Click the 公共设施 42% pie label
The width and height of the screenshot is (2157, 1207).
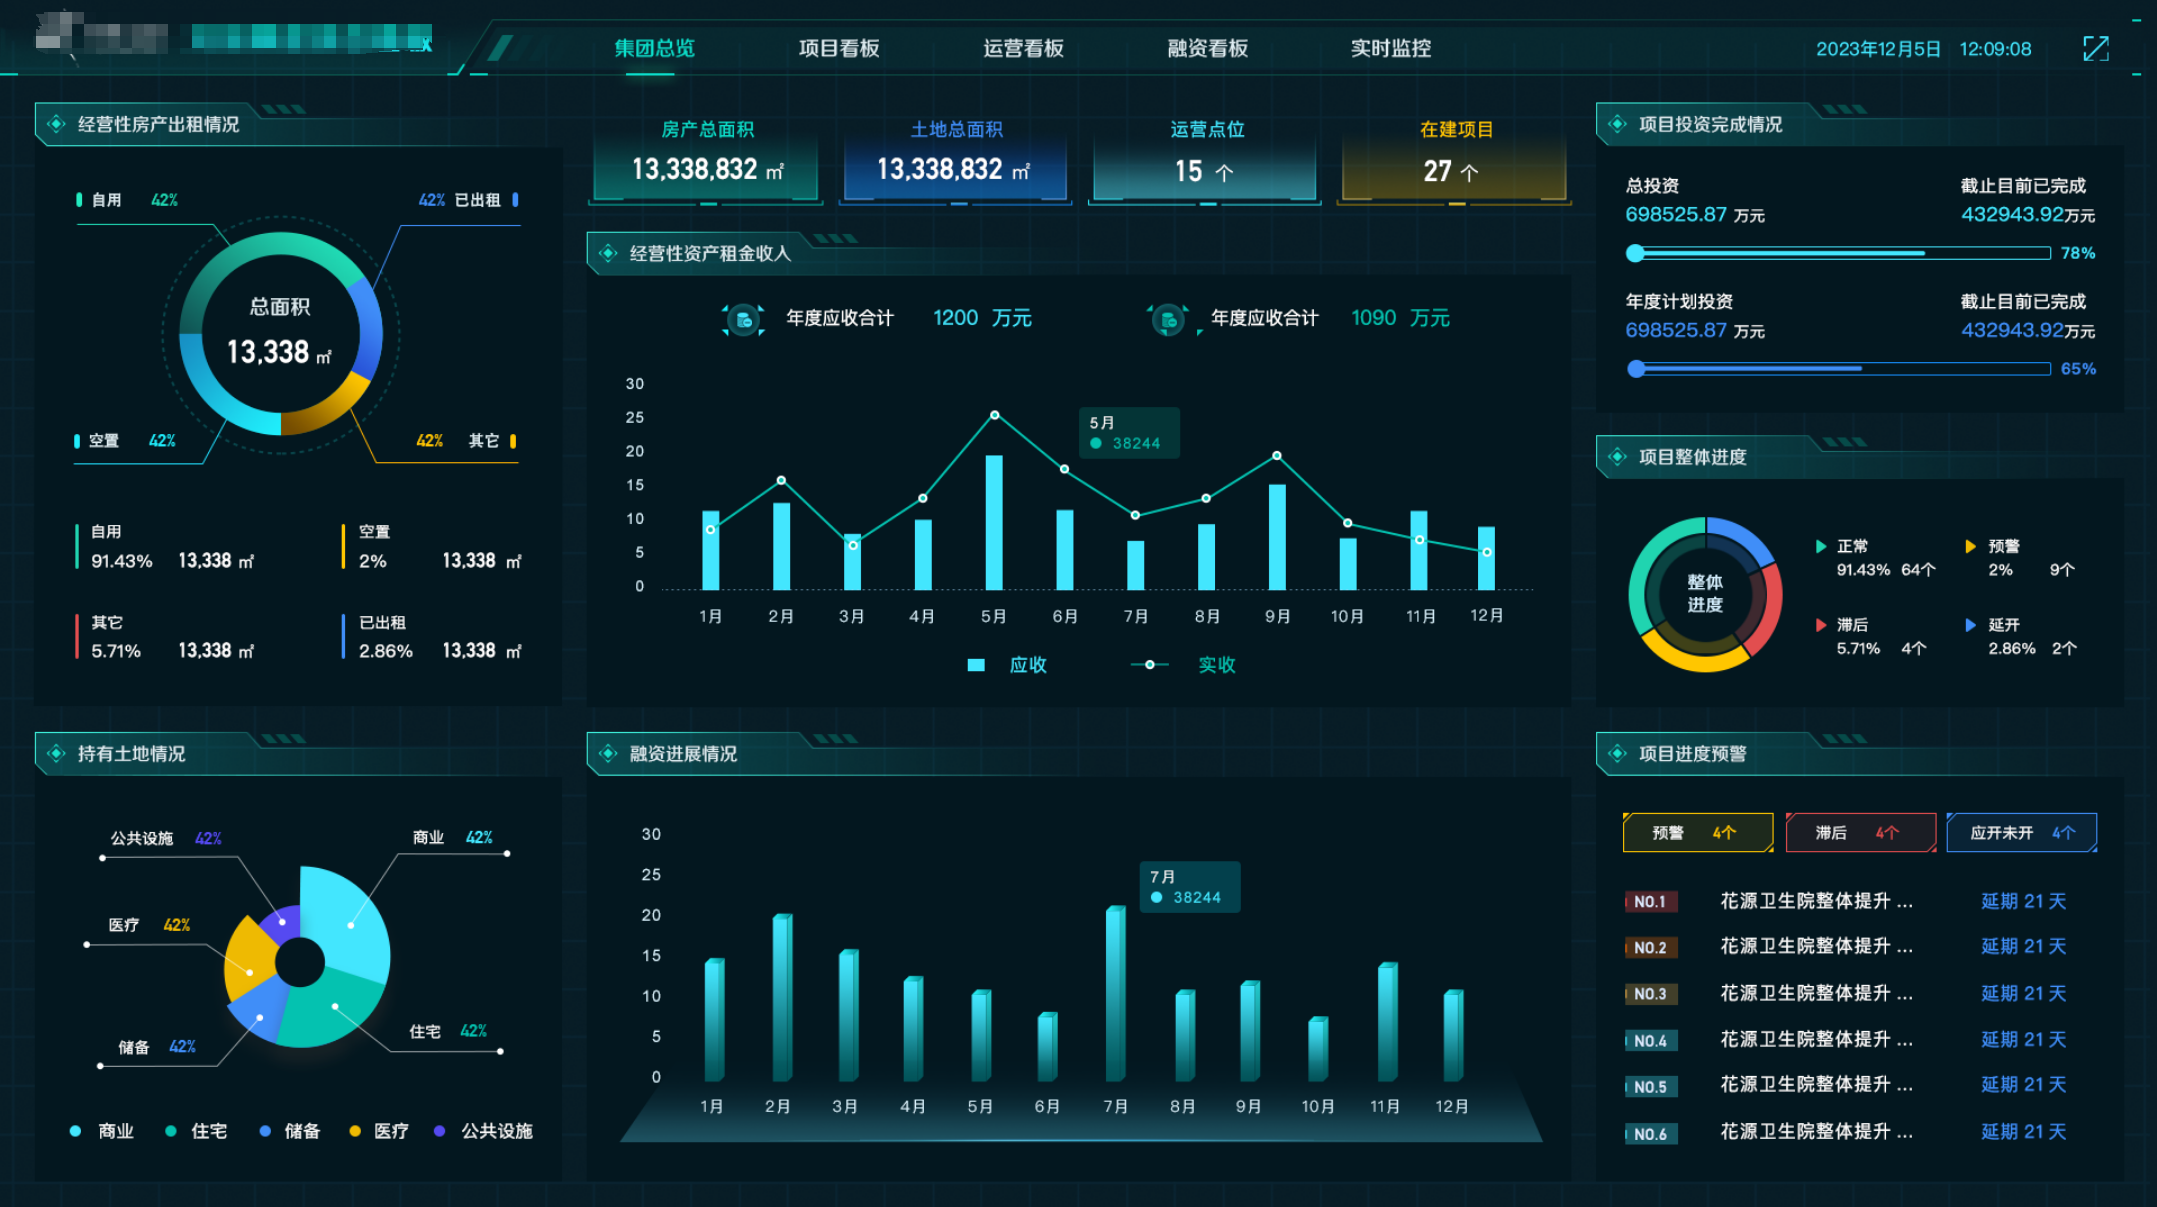pos(166,838)
